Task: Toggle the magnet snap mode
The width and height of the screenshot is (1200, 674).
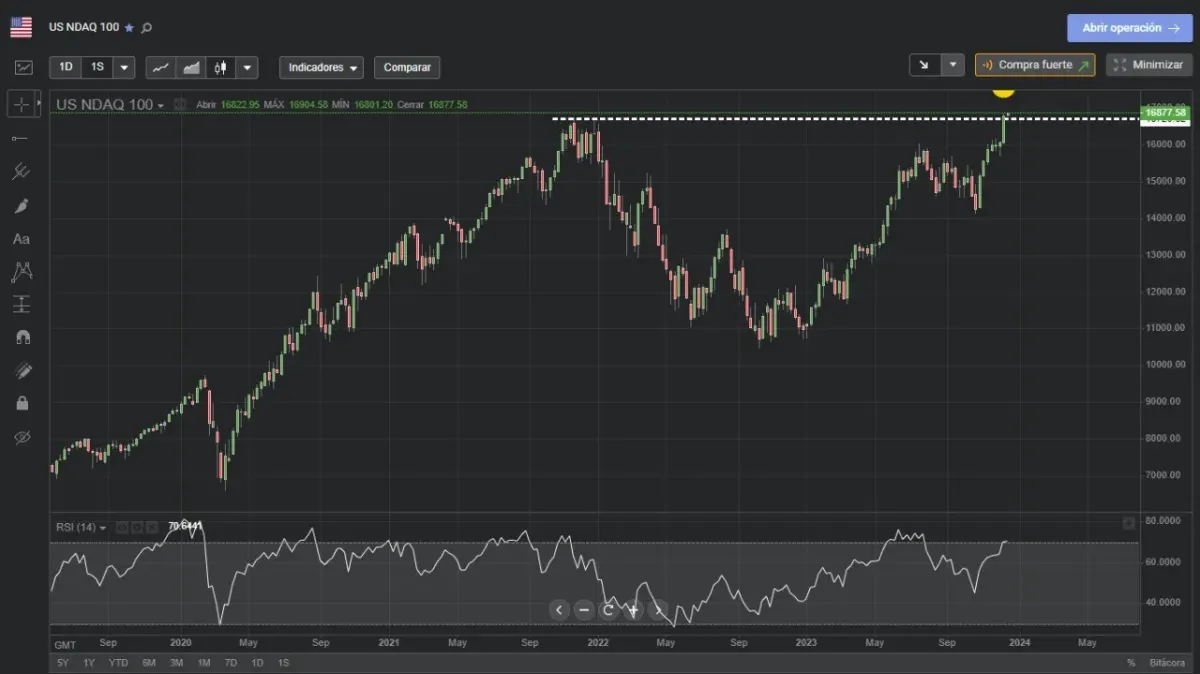Action: [x=22, y=337]
